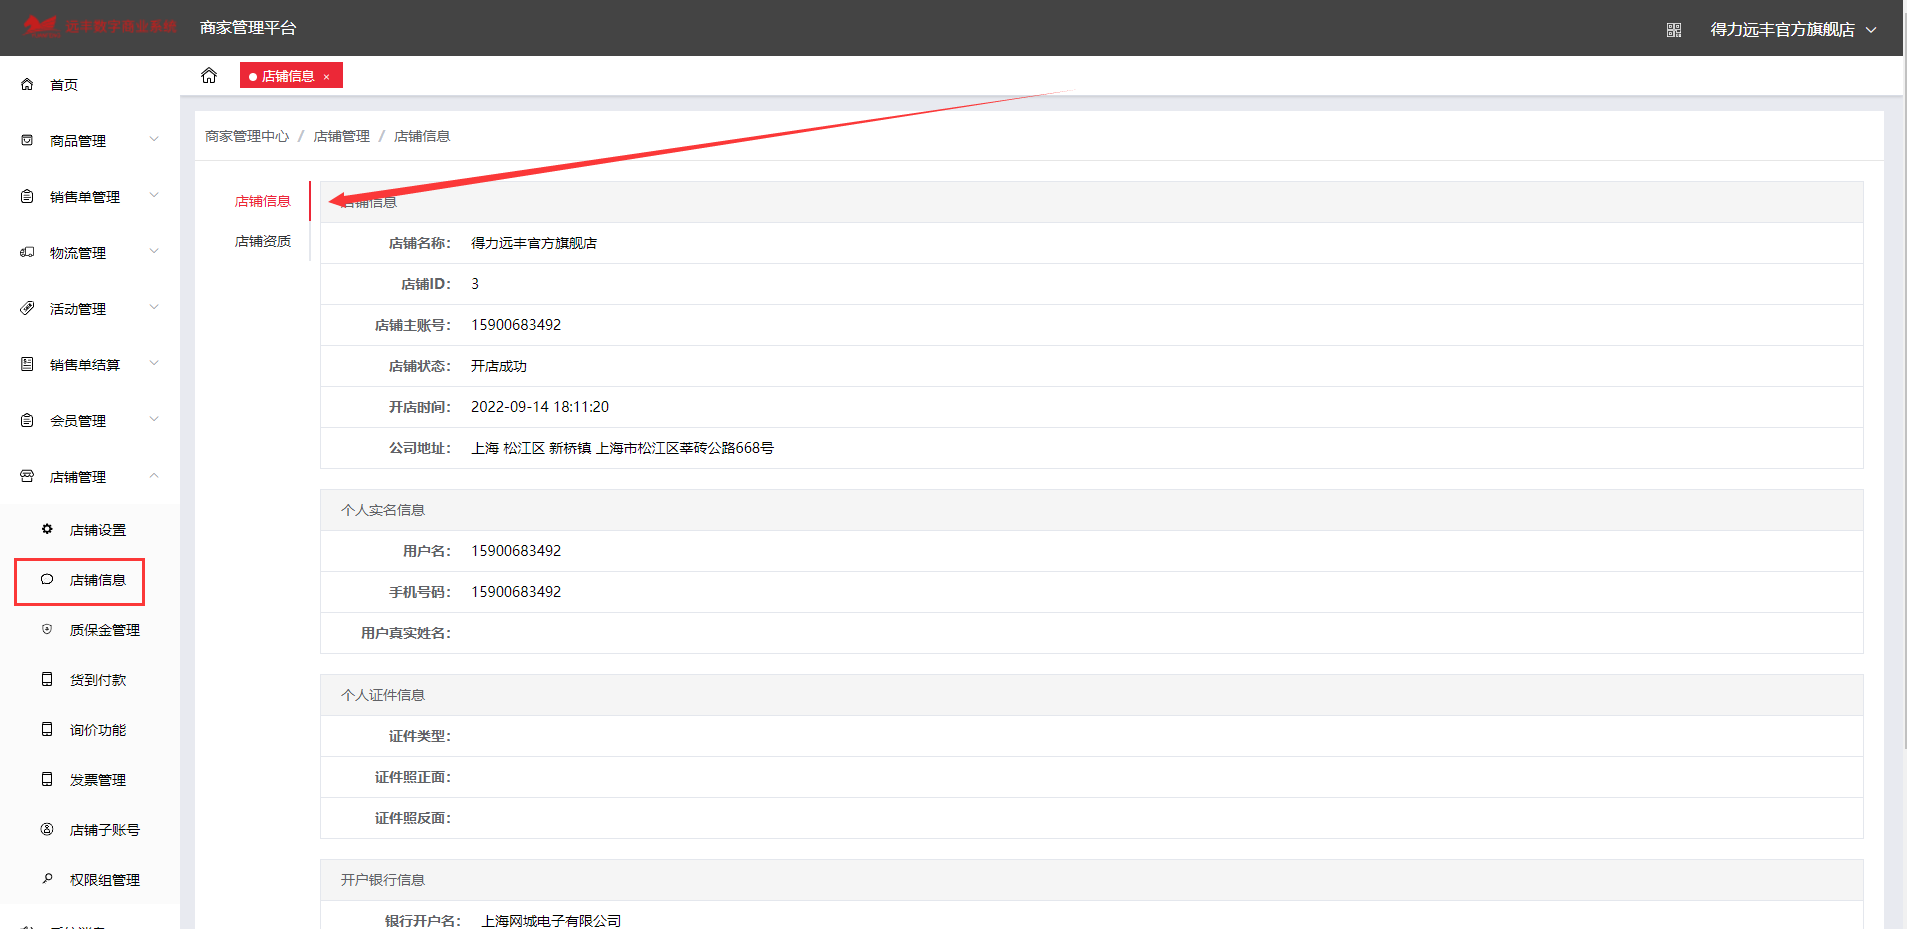
Task: Click the 手机号码 value 15900683492
Action: tap(516, 592)
